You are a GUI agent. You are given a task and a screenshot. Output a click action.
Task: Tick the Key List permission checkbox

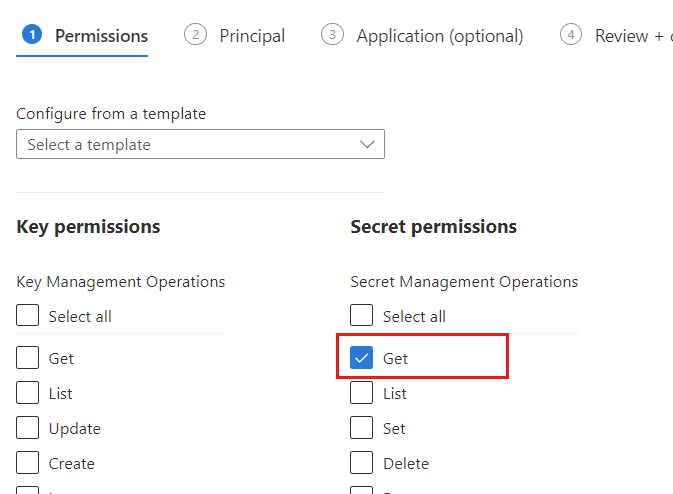(x=28, y=394)
